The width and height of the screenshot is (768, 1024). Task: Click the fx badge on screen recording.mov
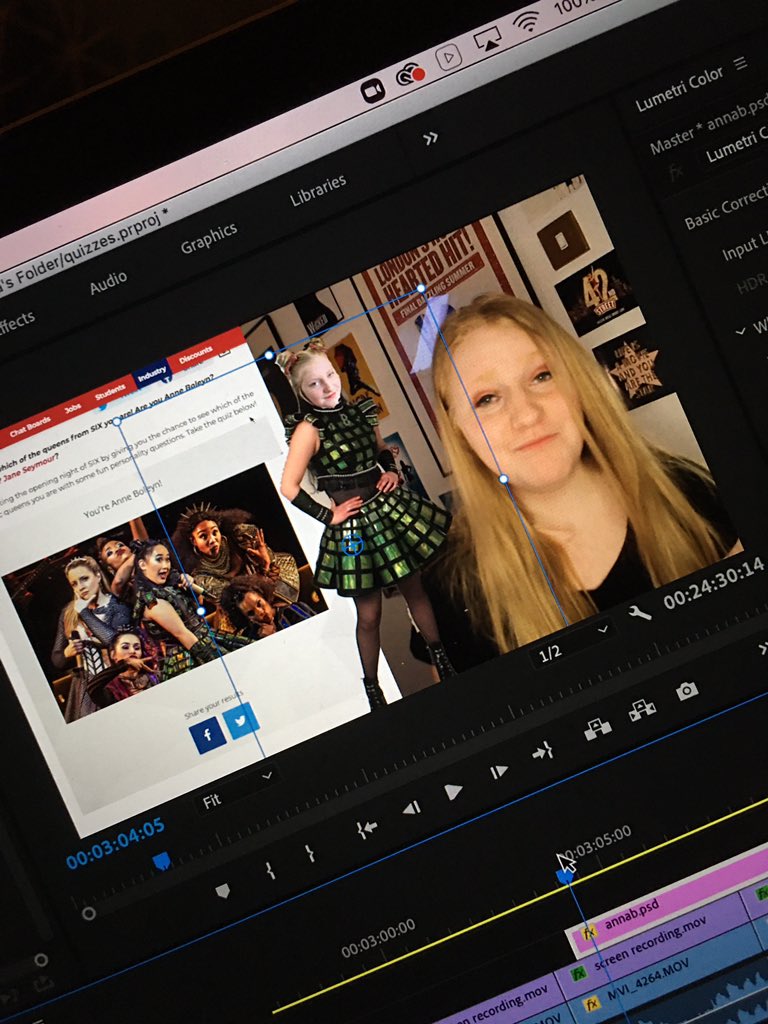(x=578, y=973)
